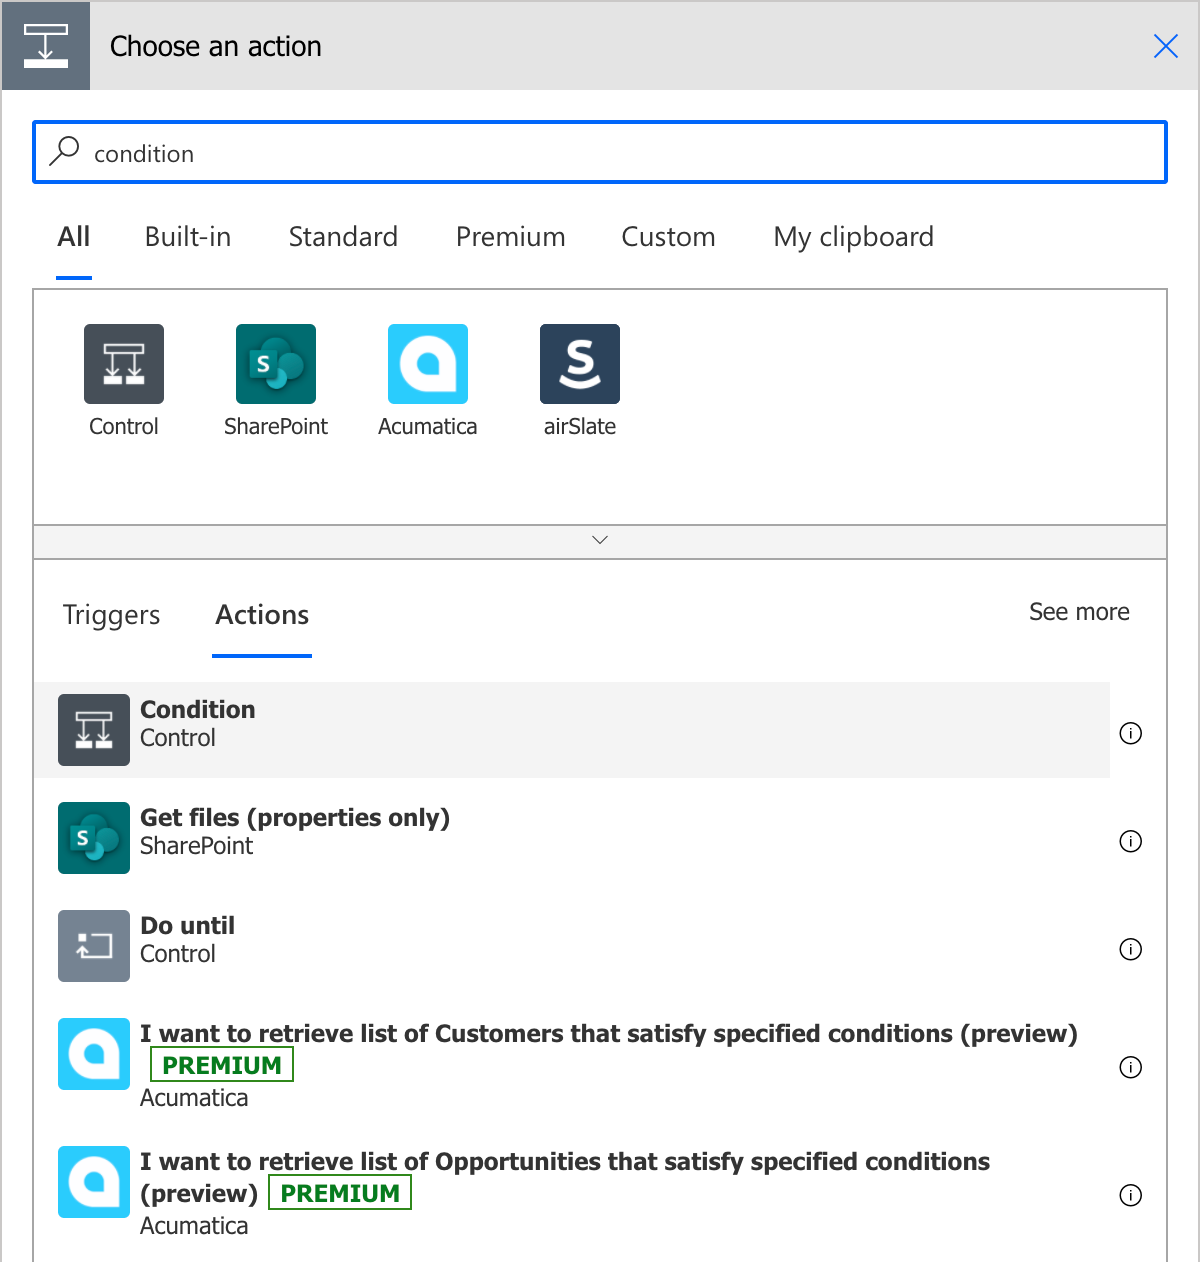Choose the Condition action
Viewport: 1200px width, 1262px height.
(572, 730)
